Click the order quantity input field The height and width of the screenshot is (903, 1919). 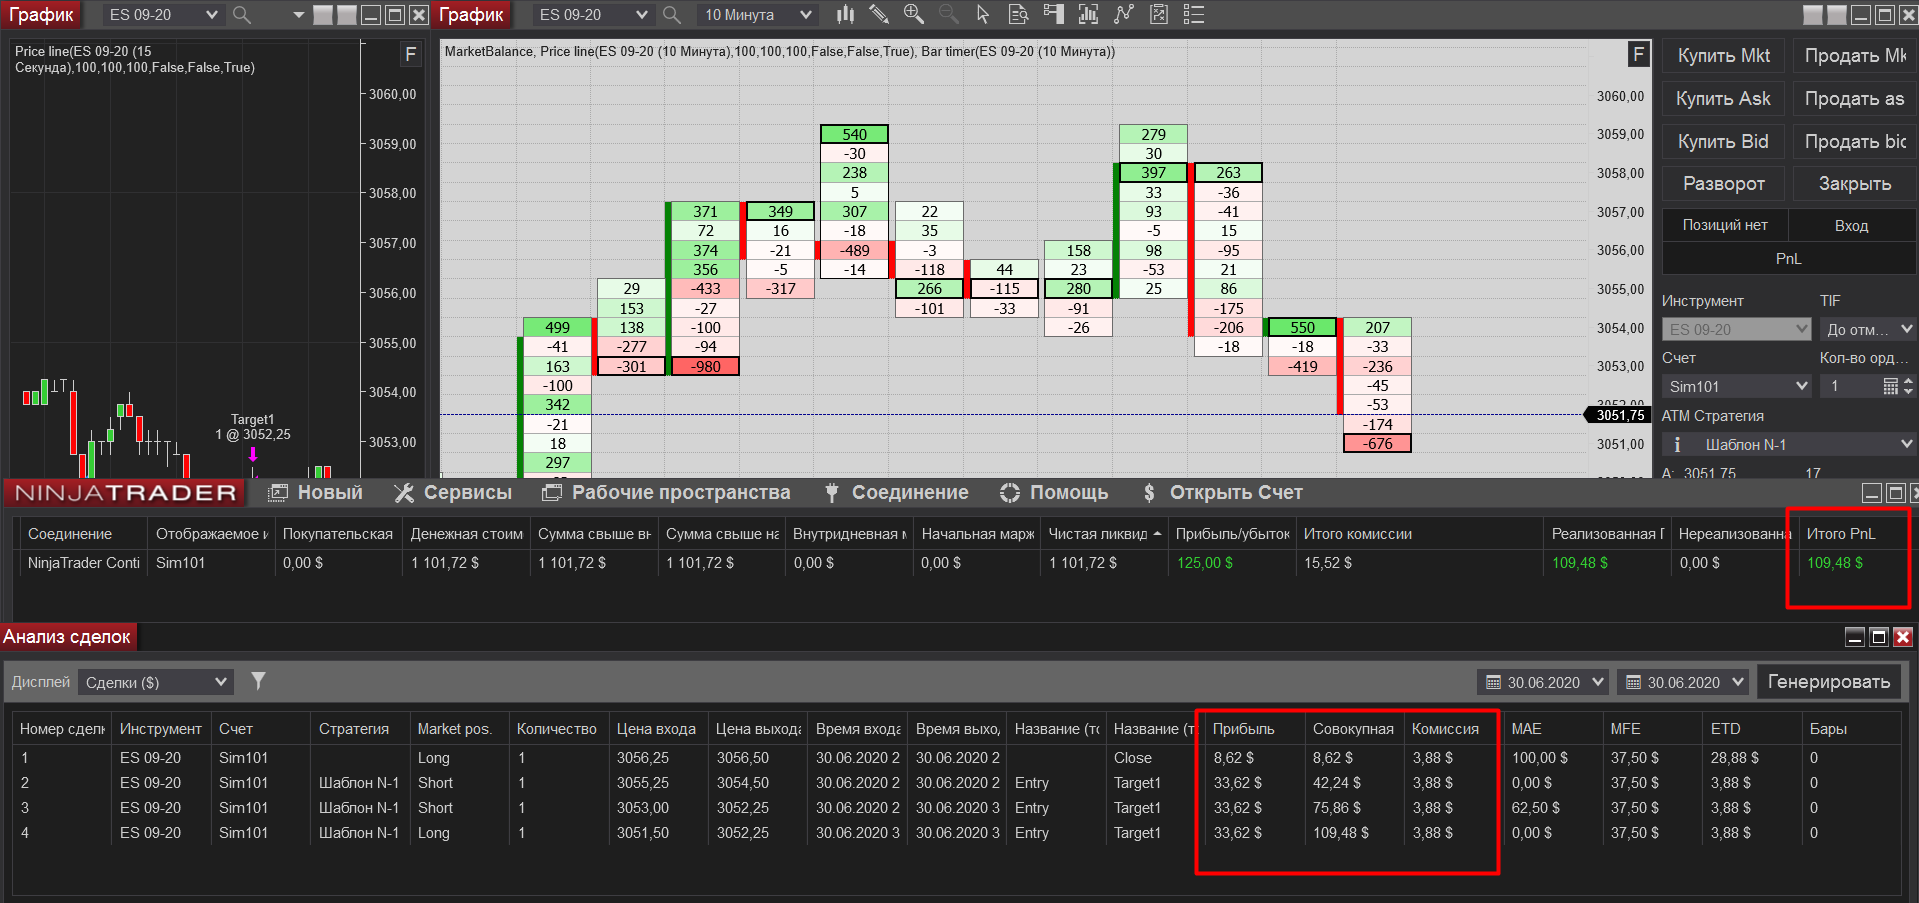[x=1850, y=386]
